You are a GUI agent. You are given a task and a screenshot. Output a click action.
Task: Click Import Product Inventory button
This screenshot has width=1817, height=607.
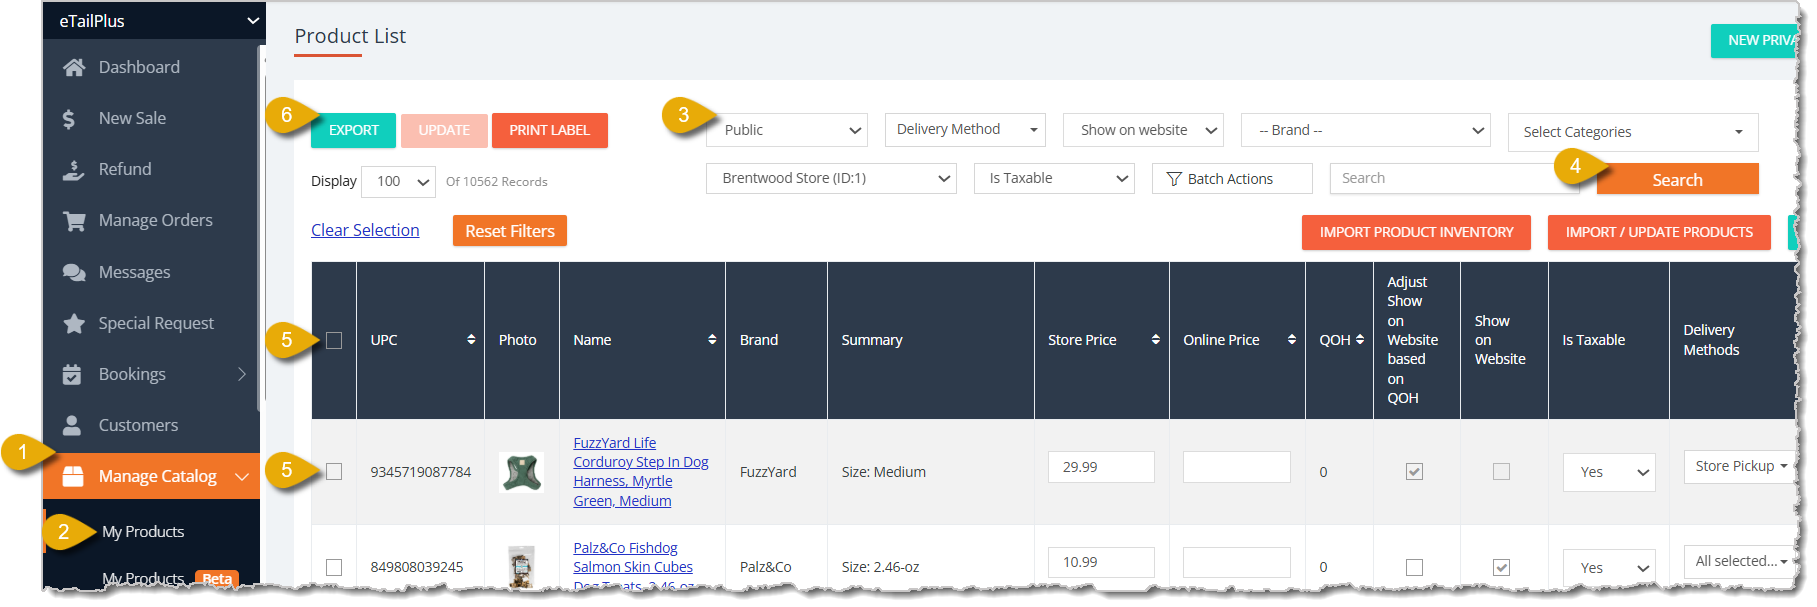coord(1416,232)
